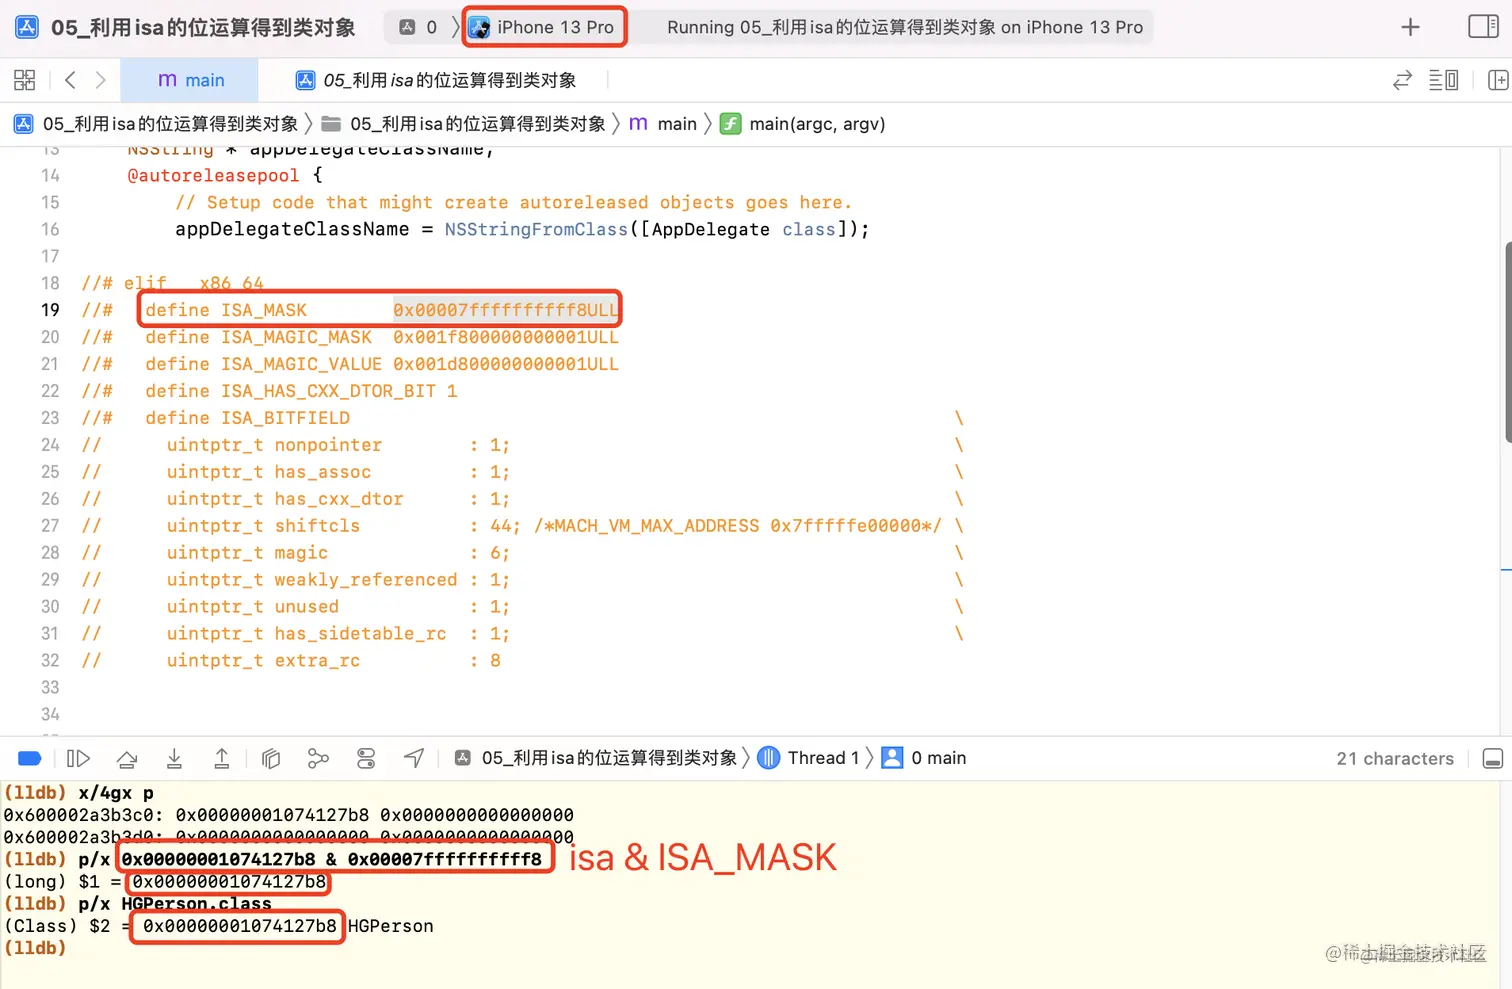Viewport: 1512px width, 989px height.
Task: Click the x/4gx p console command
Action: point(116,793)
